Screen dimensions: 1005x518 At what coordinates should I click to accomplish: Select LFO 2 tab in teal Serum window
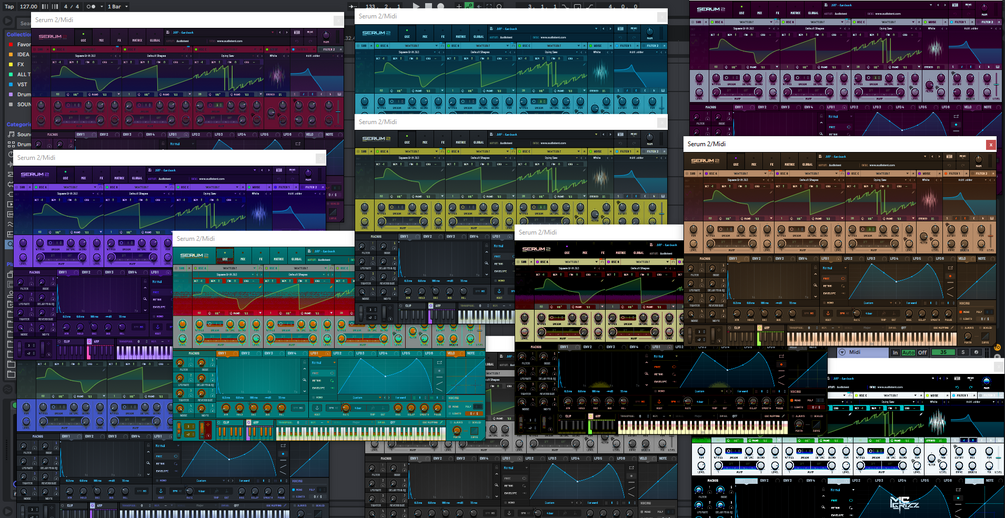[x=344, y=353]
